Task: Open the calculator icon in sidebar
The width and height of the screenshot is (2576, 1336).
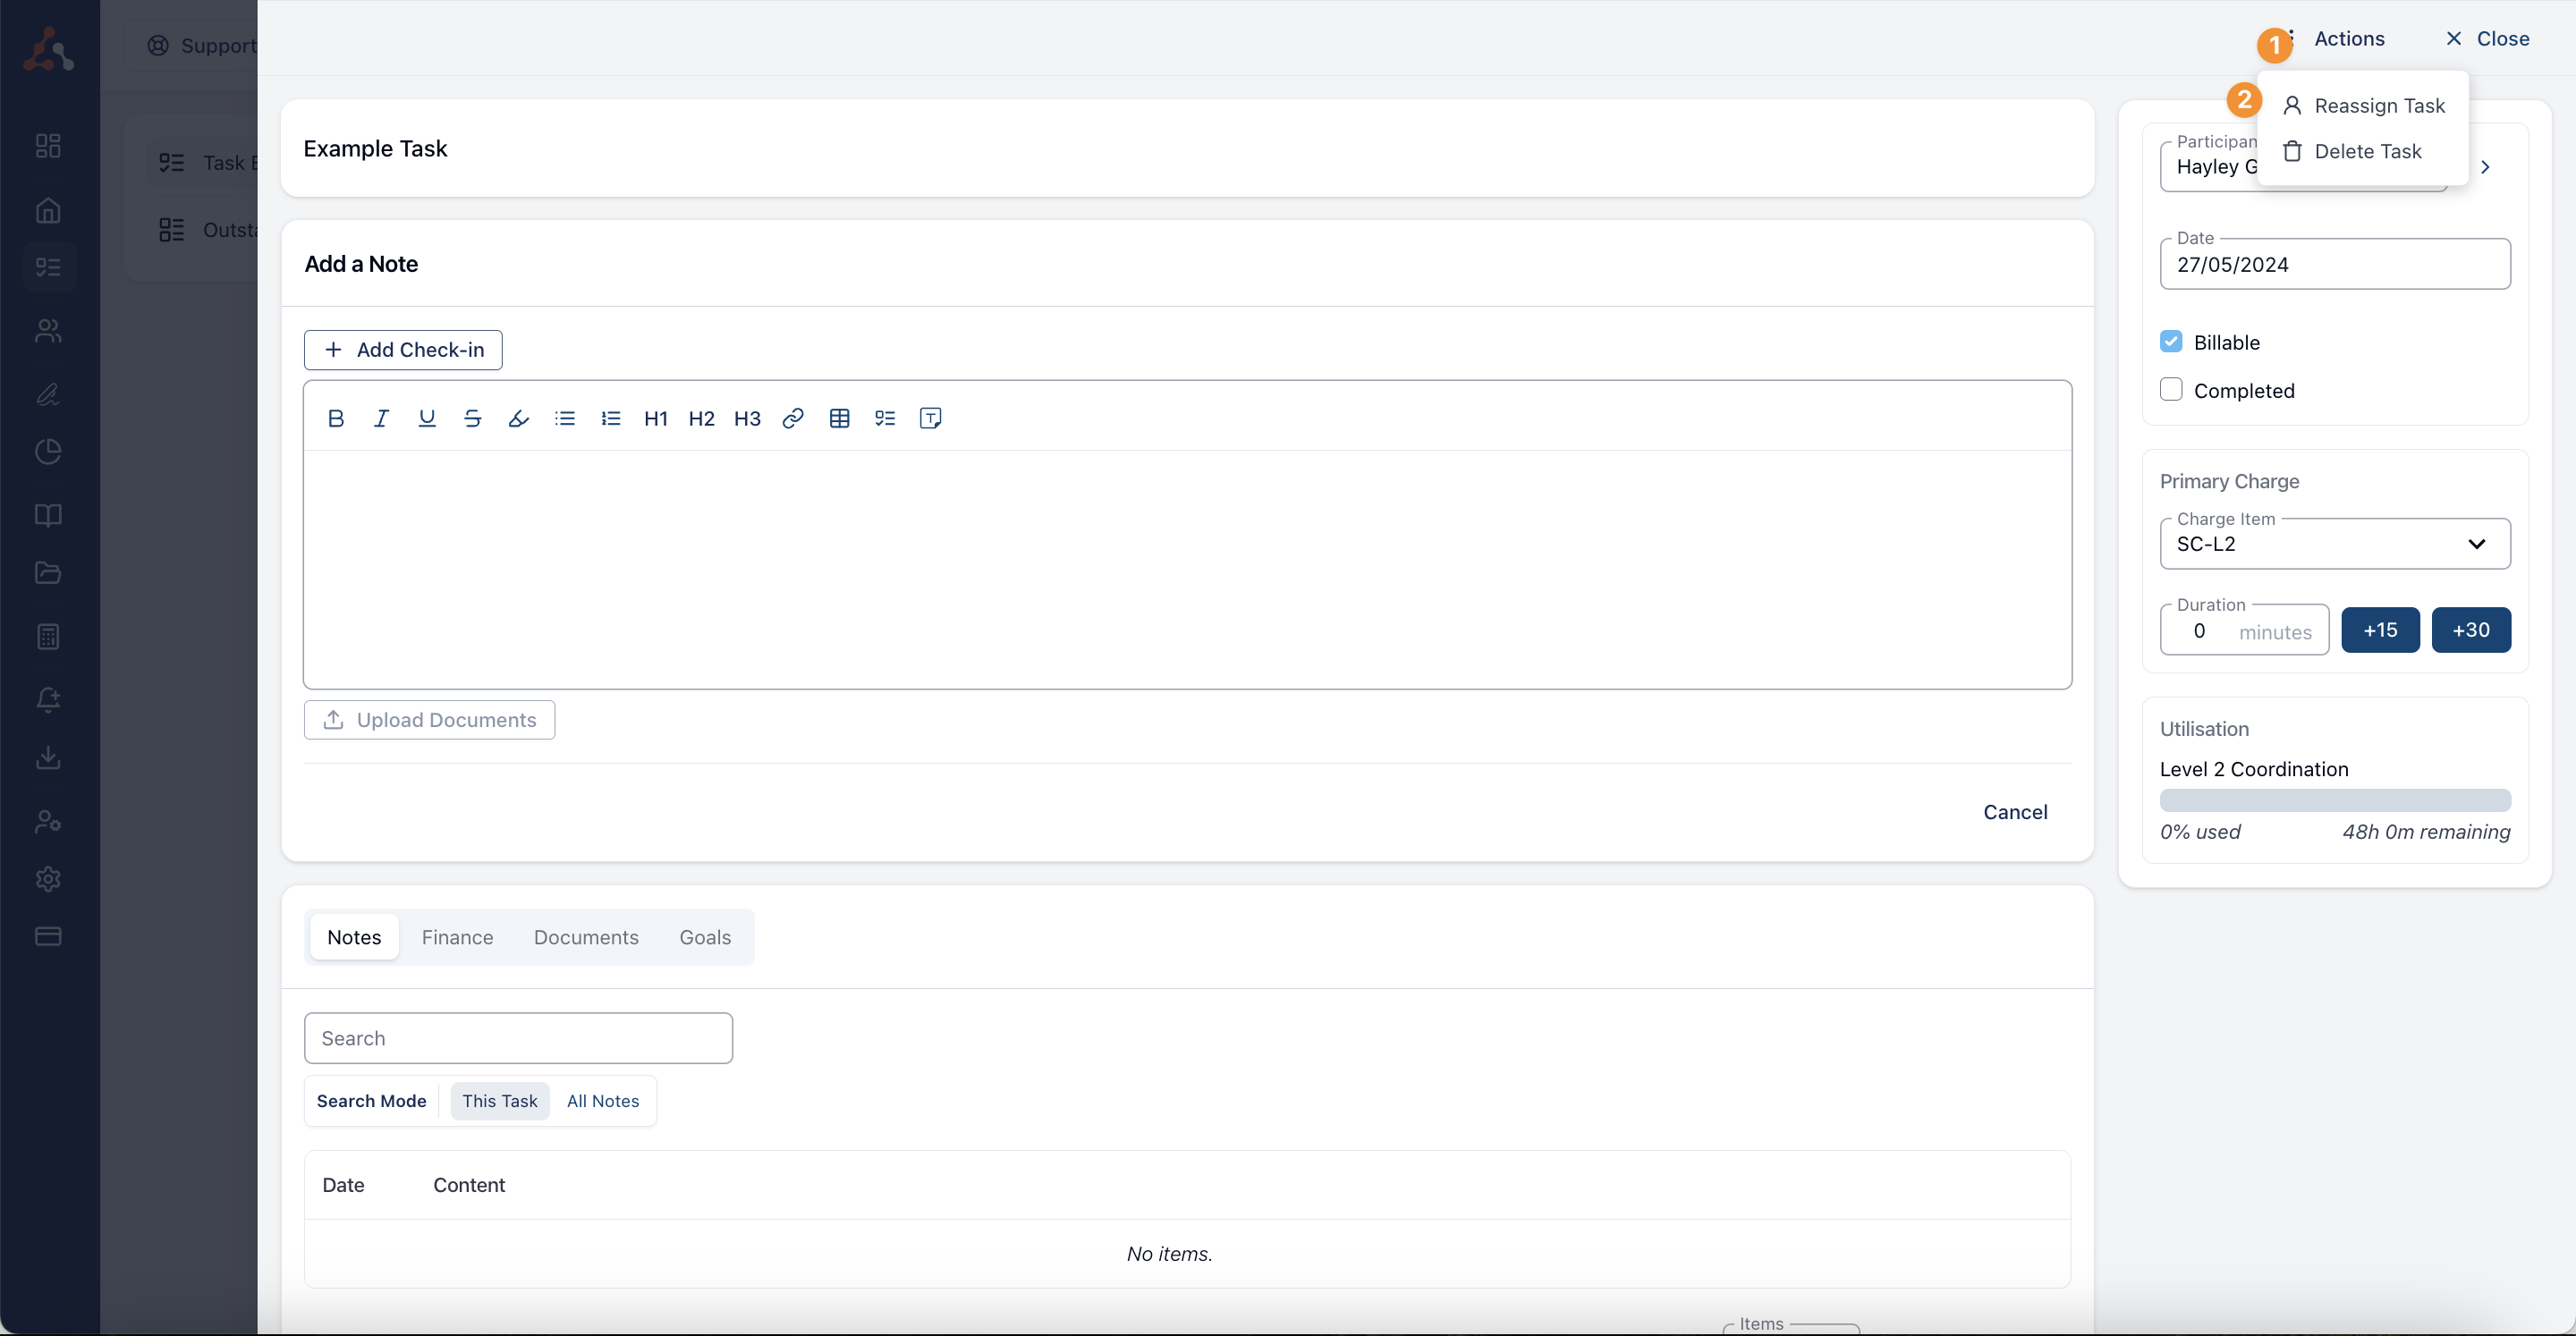Action: pyautogui.click(x=48, y=637)
